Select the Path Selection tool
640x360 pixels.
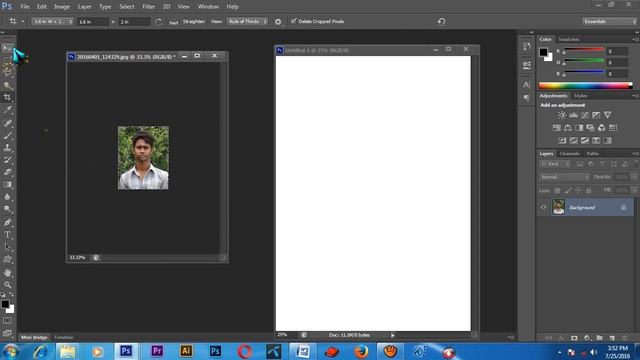(7, 247)
